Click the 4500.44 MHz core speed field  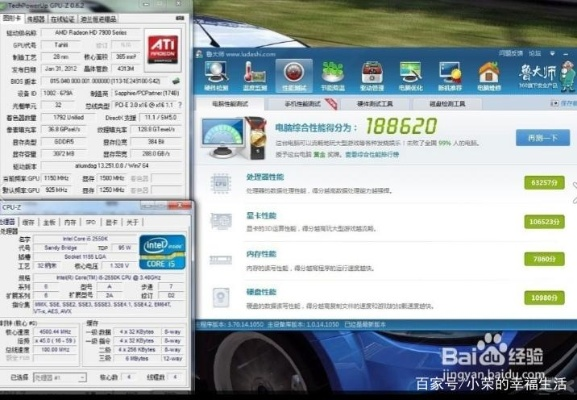[55, 332]
